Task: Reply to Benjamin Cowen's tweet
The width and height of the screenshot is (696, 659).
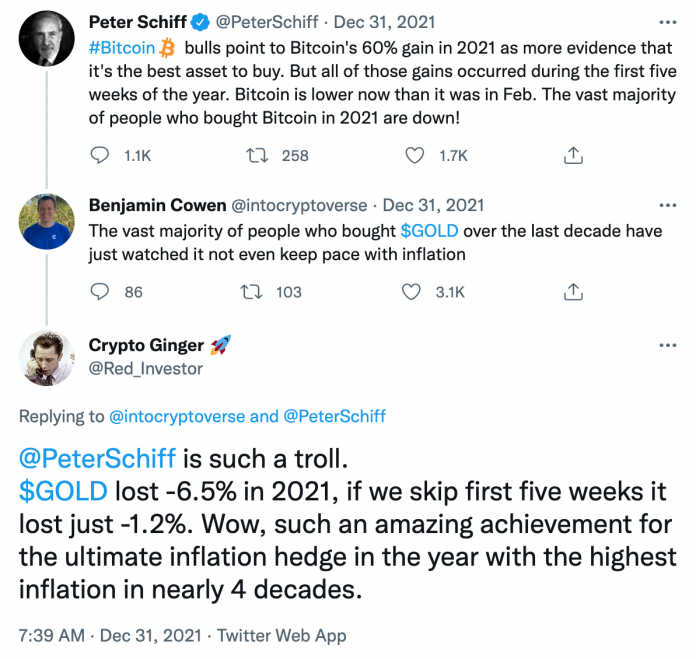Action: pyautogui.click(x=100, y=292)
